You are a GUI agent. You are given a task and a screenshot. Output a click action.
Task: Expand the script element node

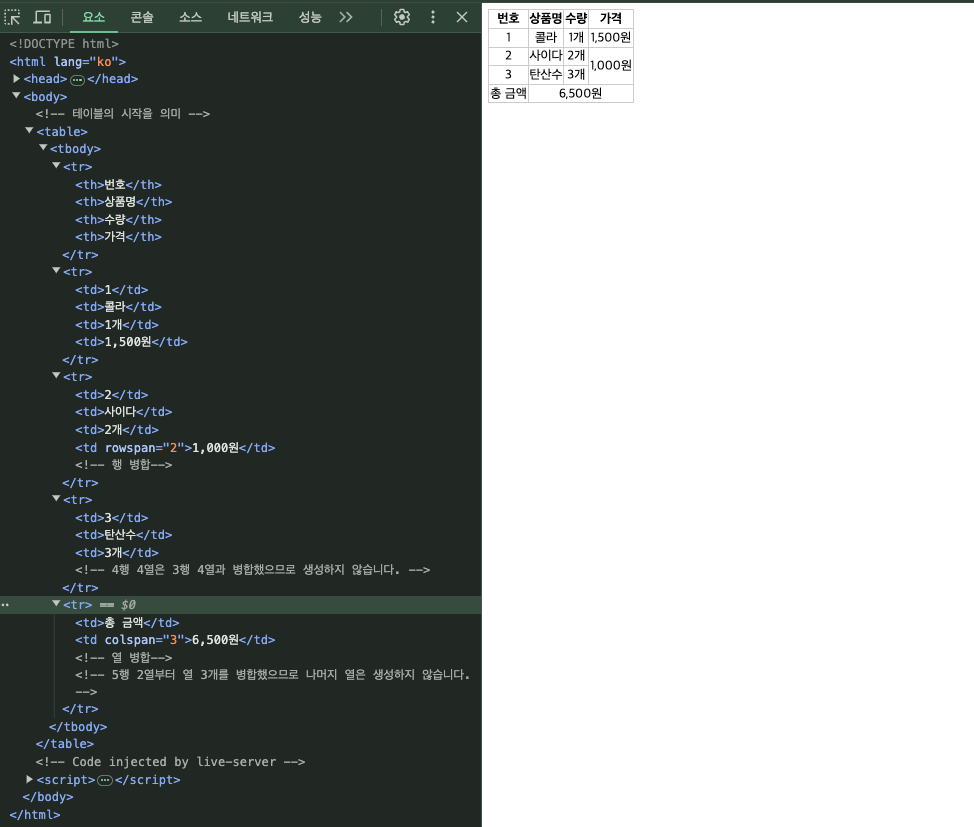pos(29,779)
